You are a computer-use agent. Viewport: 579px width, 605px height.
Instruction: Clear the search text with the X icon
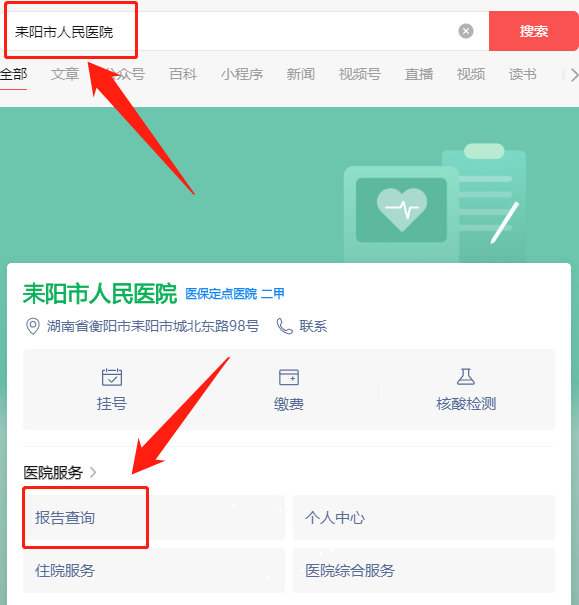pos(466,31)
